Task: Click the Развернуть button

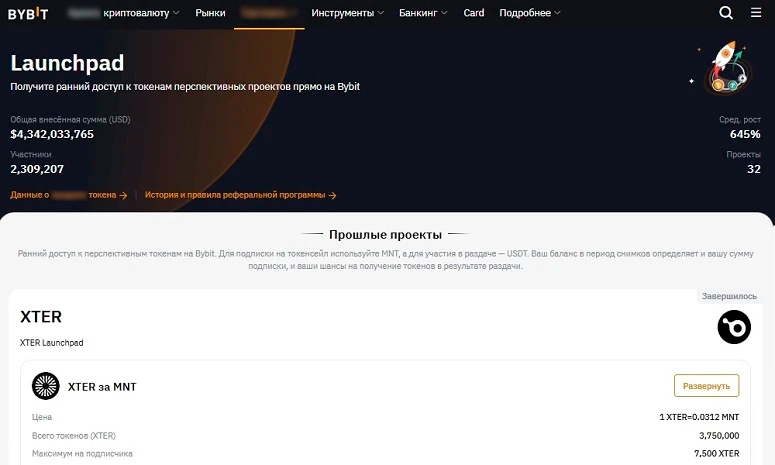Action: point(706,385)
